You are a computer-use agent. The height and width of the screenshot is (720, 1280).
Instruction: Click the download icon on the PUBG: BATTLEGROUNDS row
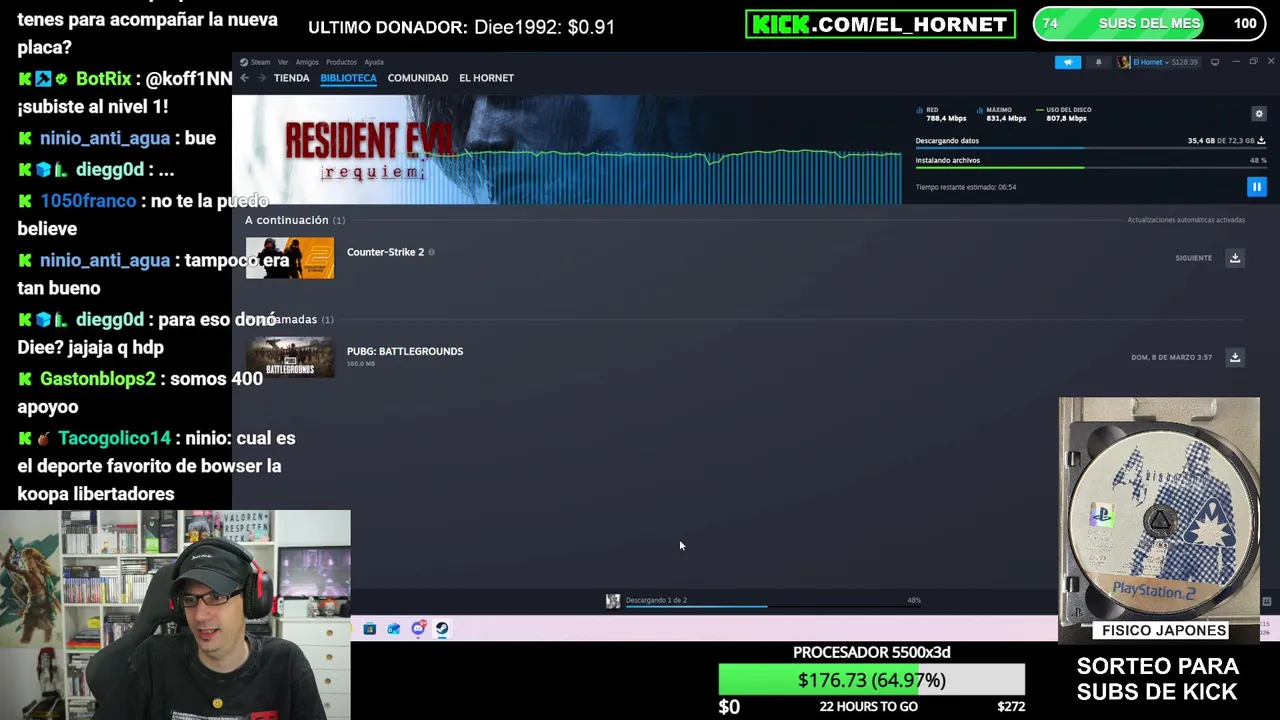click(1235, 357)
